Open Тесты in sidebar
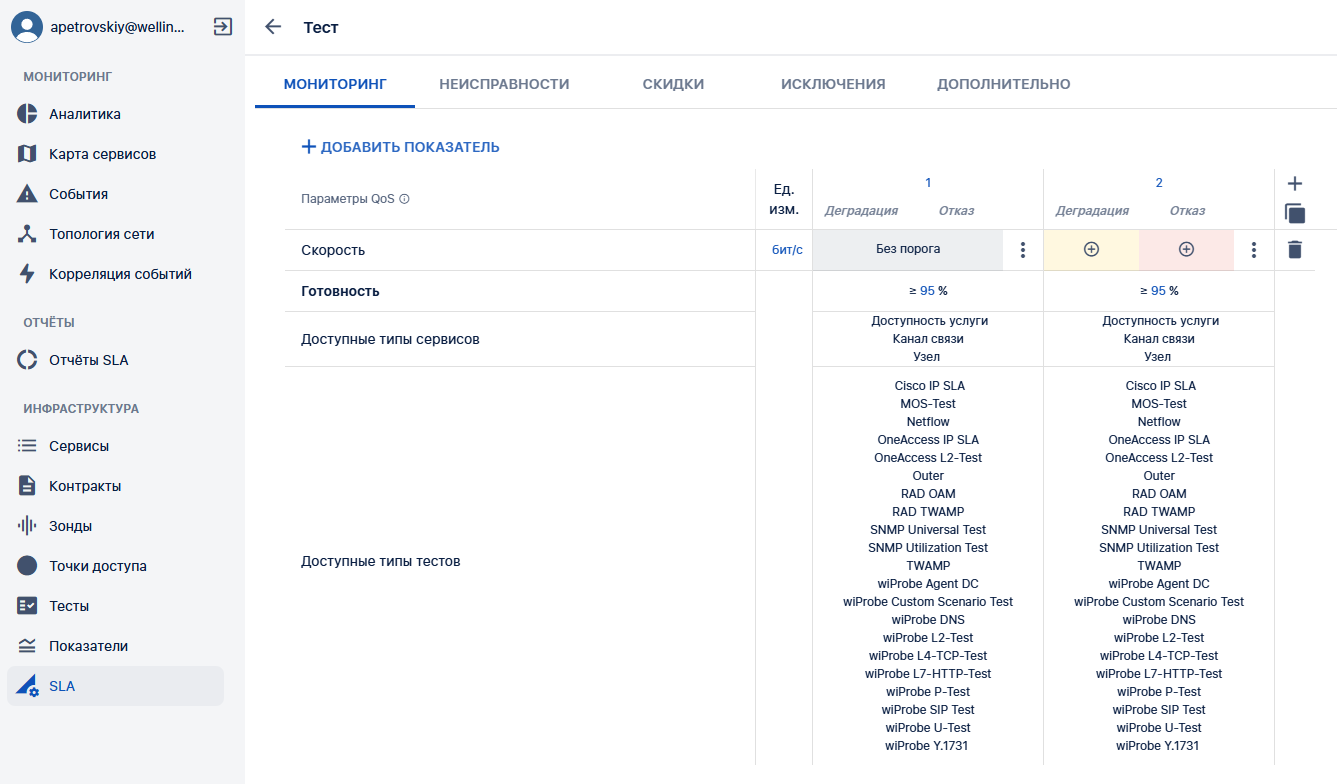1337x784 pixels. point(115,606)
